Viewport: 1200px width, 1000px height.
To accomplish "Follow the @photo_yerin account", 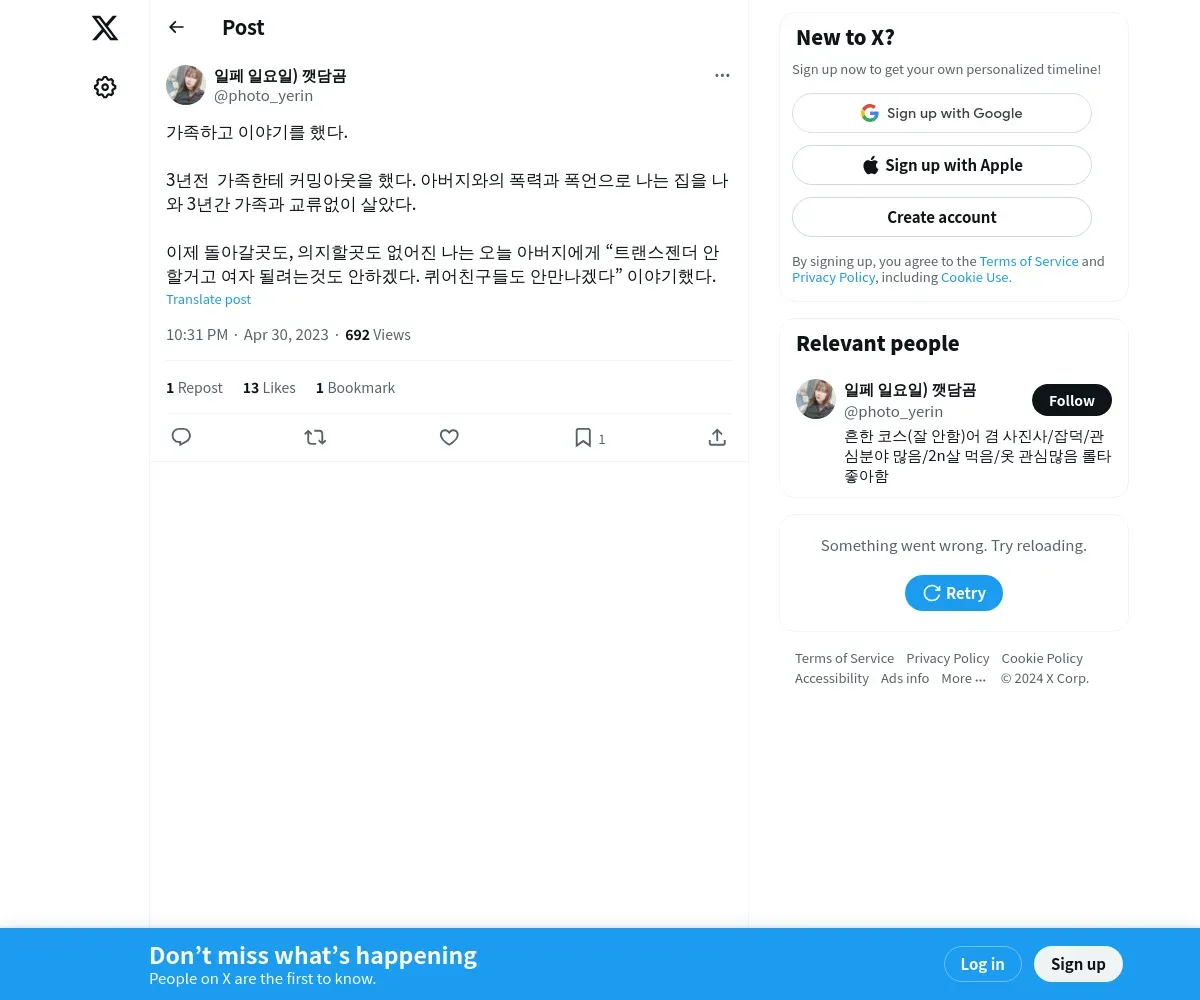I will pyautogui.click(x=1072, y=400).
